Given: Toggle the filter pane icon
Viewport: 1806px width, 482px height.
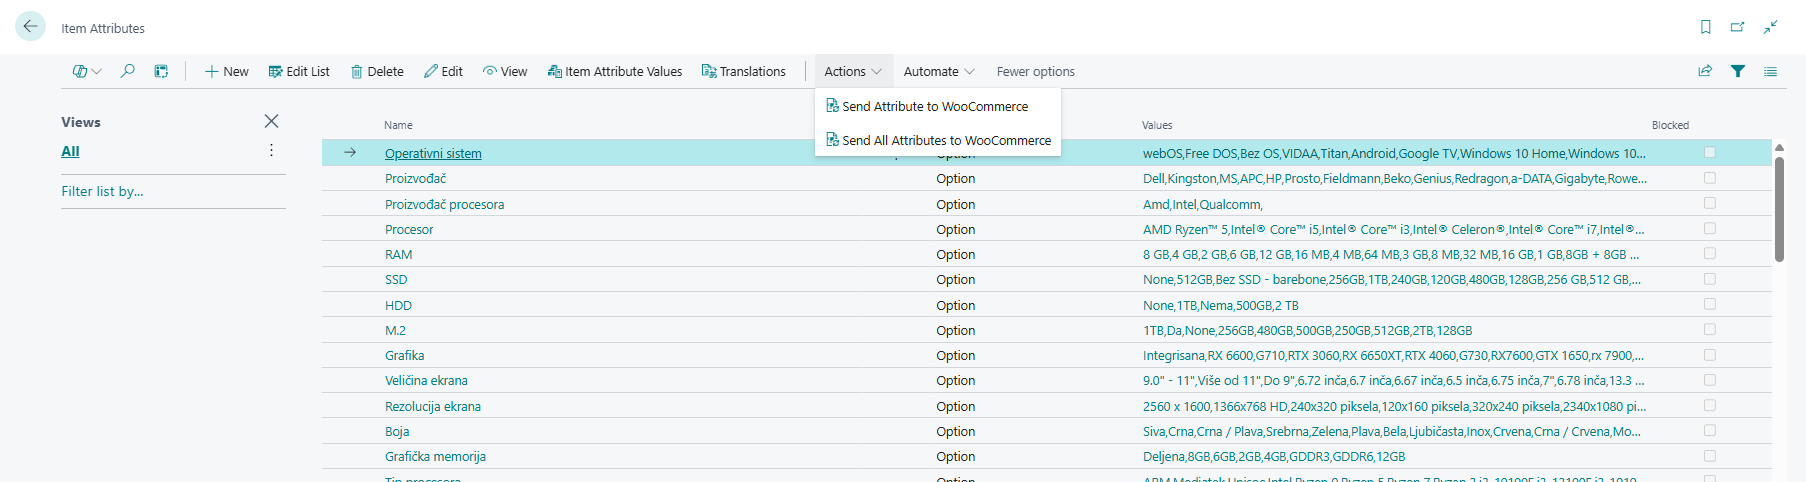Looking at the screenshot, I should [1738, 71].
